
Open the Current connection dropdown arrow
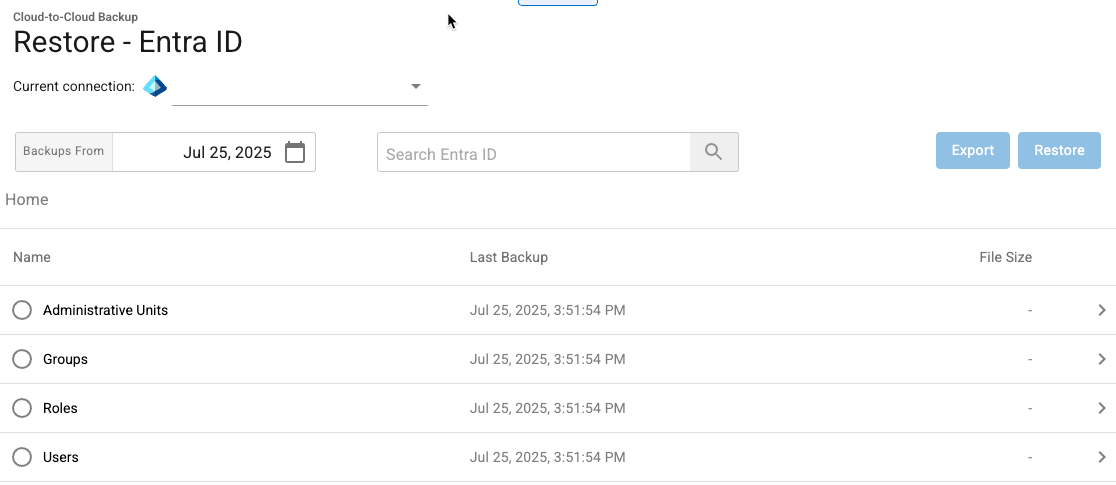coord(416,87)
